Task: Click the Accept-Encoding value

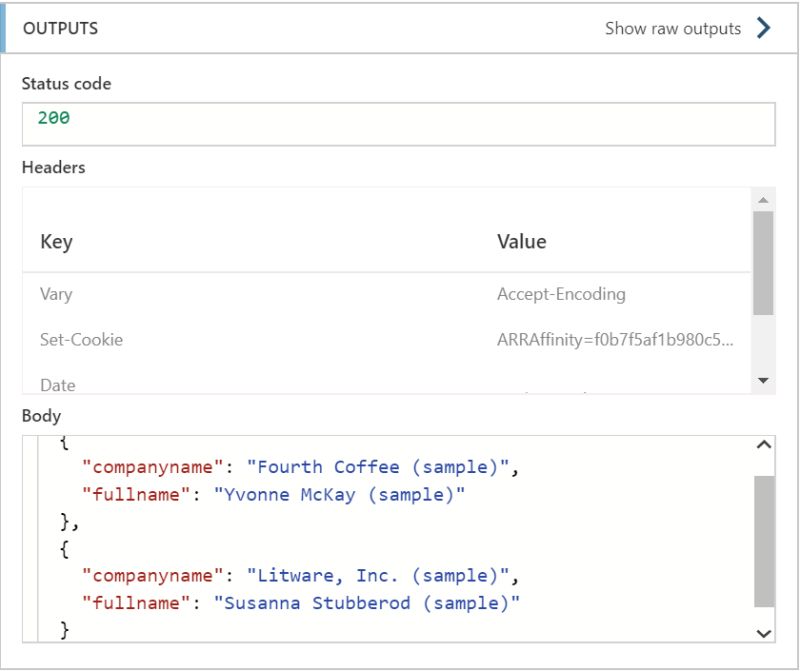Action: pos(562,294)
